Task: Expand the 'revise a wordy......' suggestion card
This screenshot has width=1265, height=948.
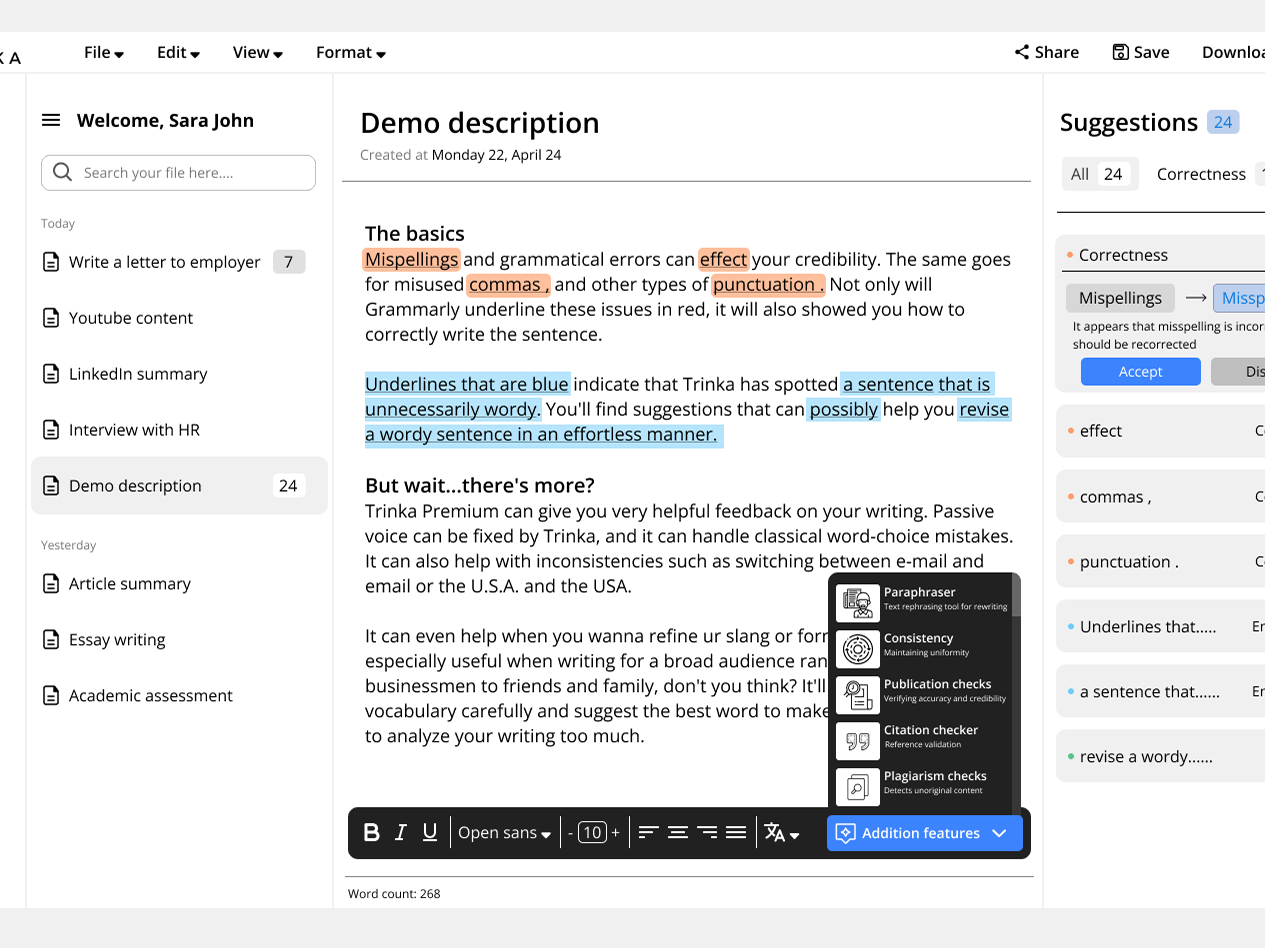Action: (1160, 757)
